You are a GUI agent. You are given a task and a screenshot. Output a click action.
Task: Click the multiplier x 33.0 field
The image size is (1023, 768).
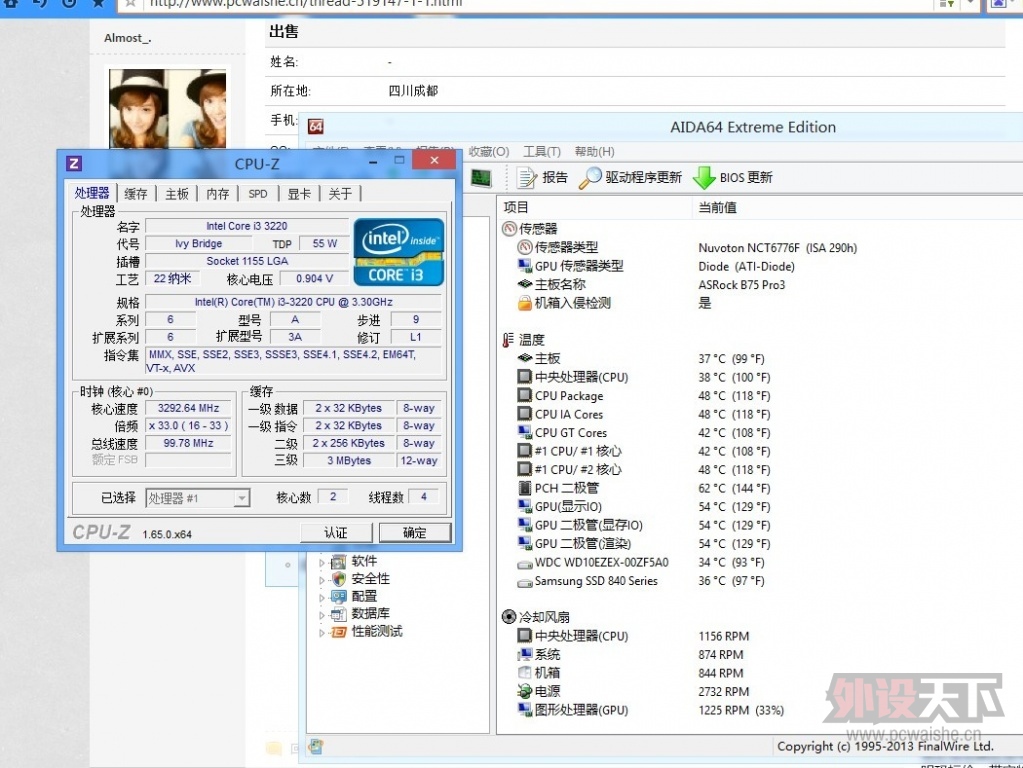(x=189, y=425)
